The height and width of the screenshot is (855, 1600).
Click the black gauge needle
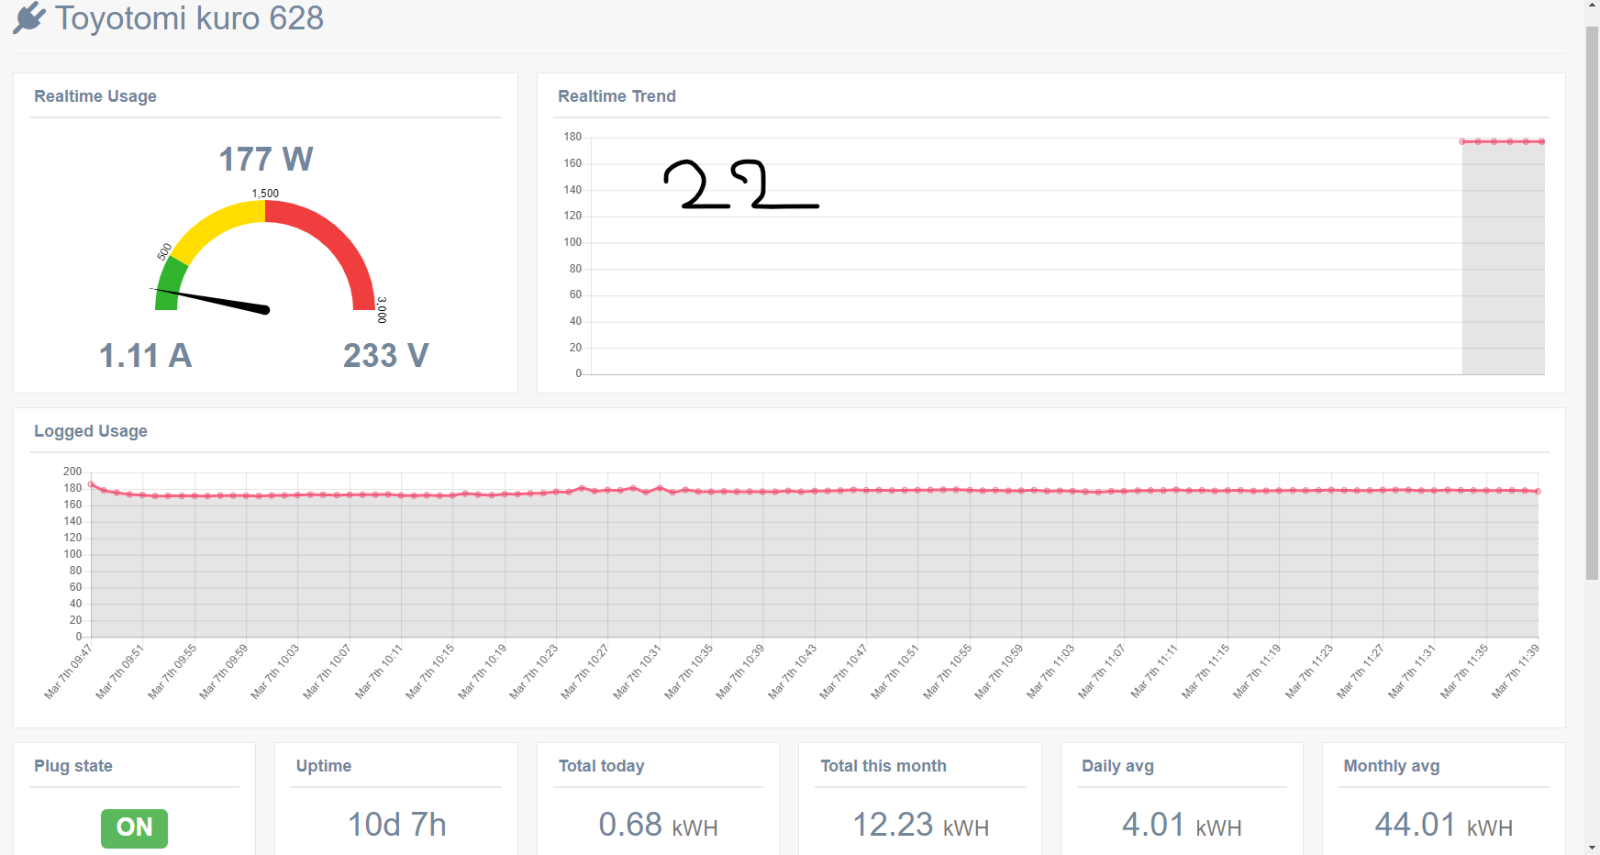[x=211, y=300]
